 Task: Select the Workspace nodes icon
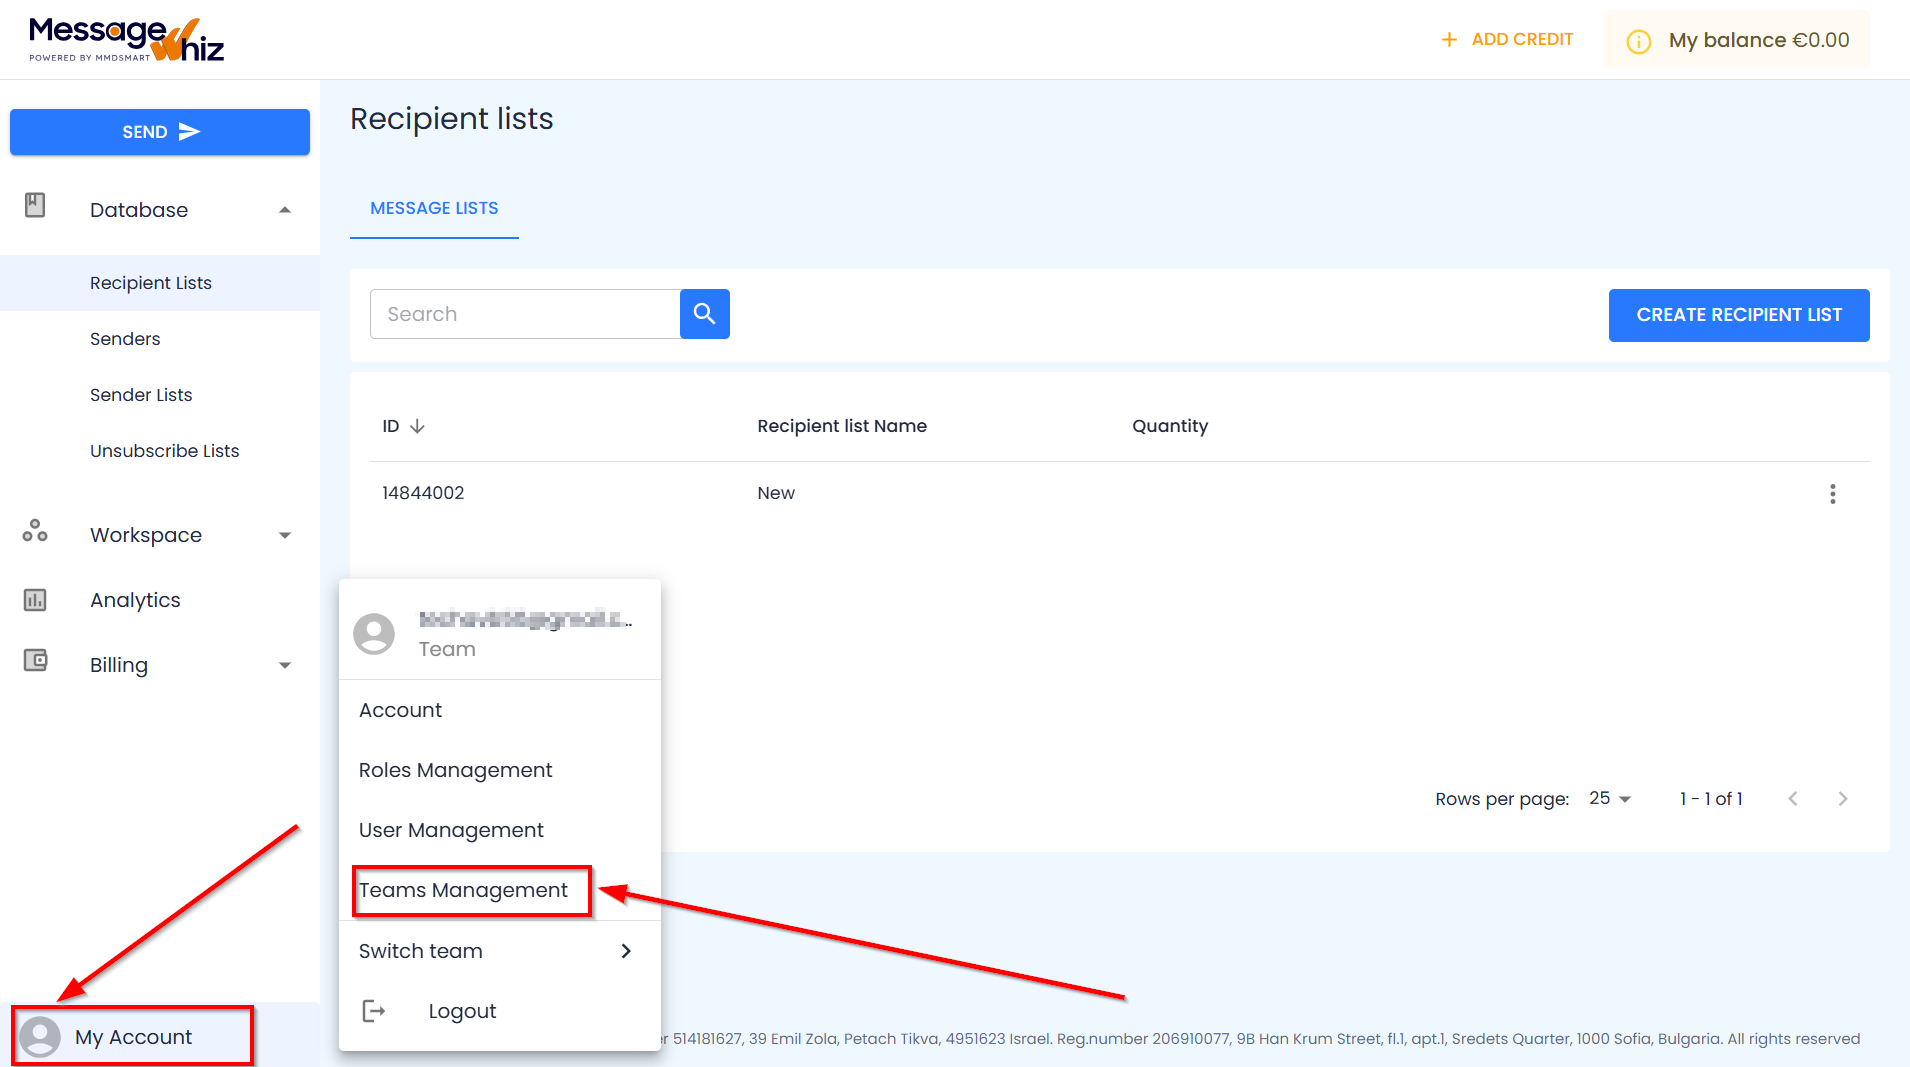click(35, 532)
